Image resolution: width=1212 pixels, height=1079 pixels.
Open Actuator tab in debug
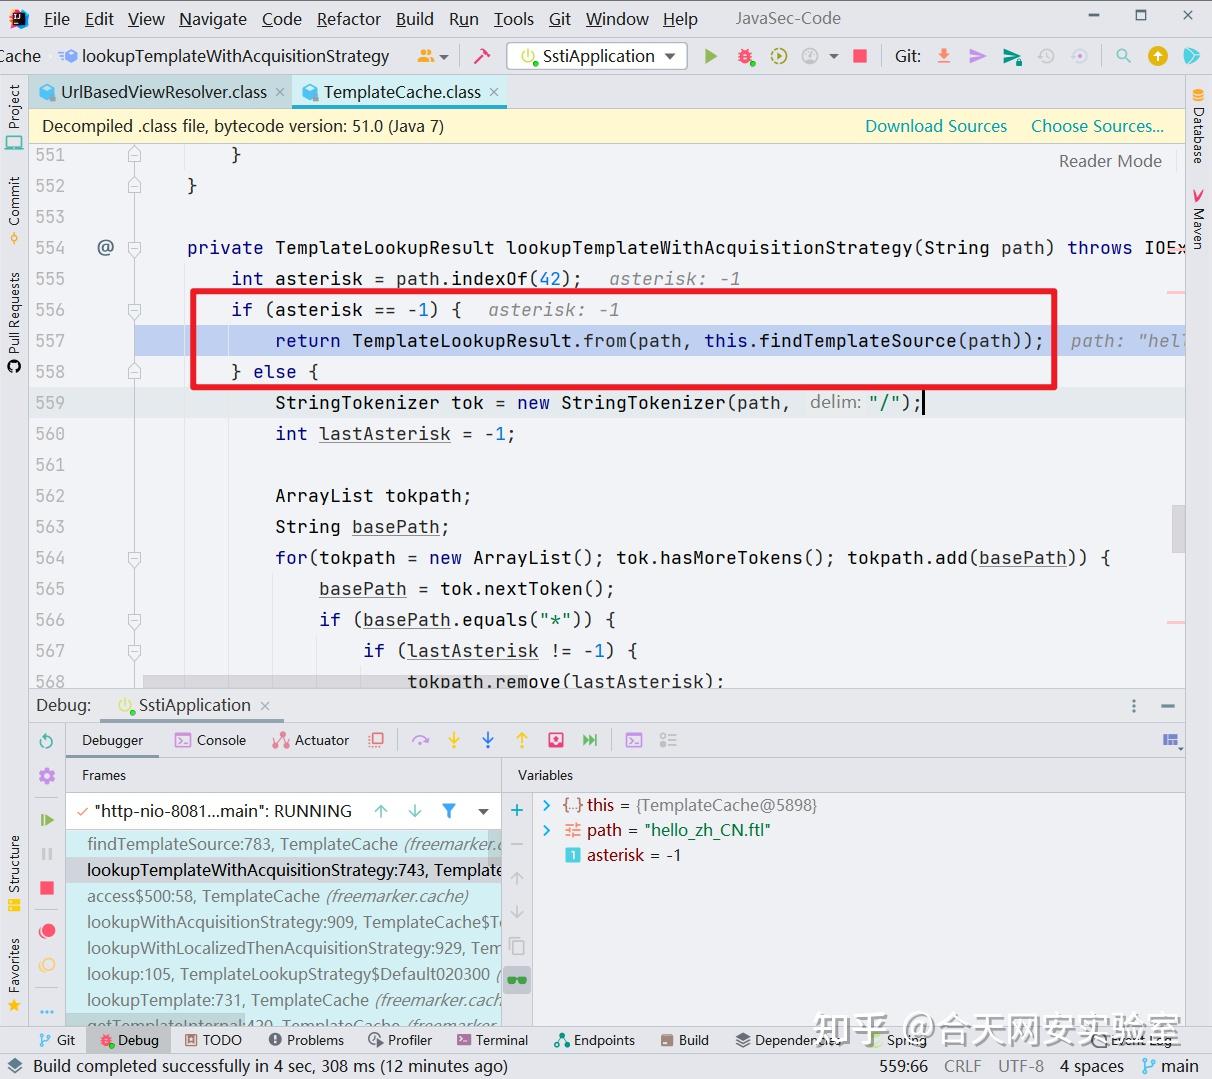[x=310, y=740]
